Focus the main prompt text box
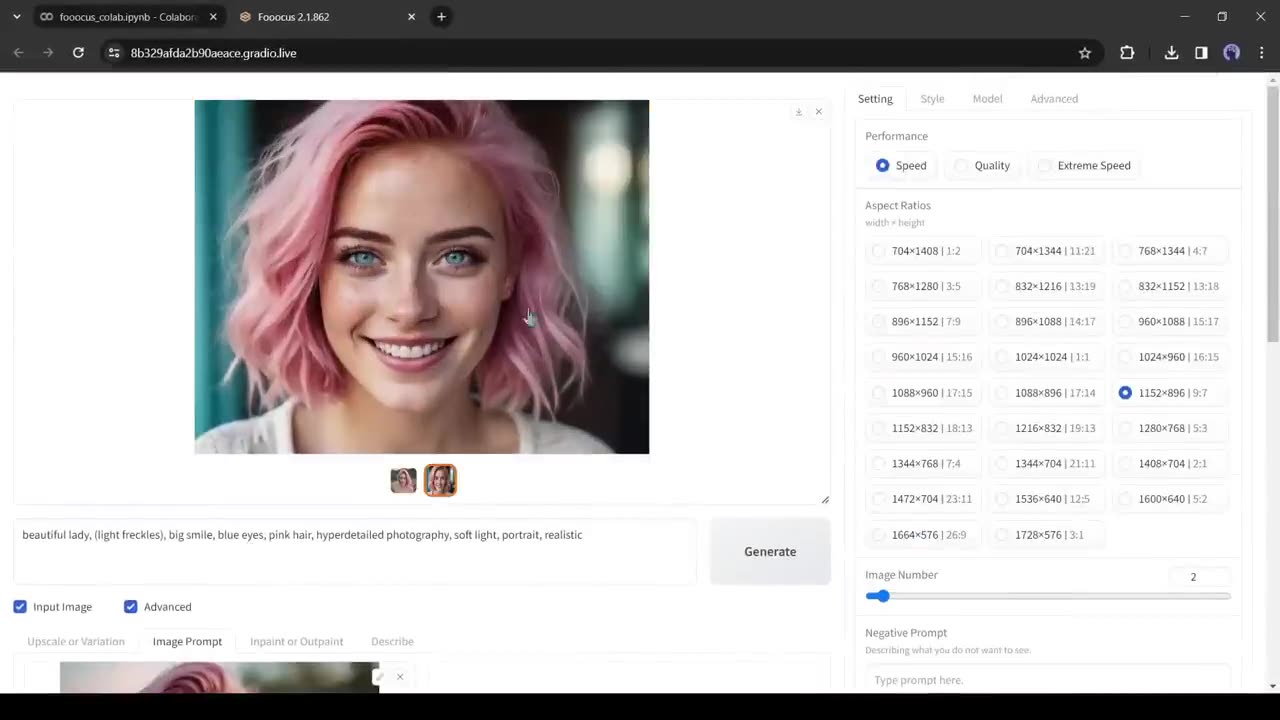Screen dimensions: 1280x720 tap(355, 550)
